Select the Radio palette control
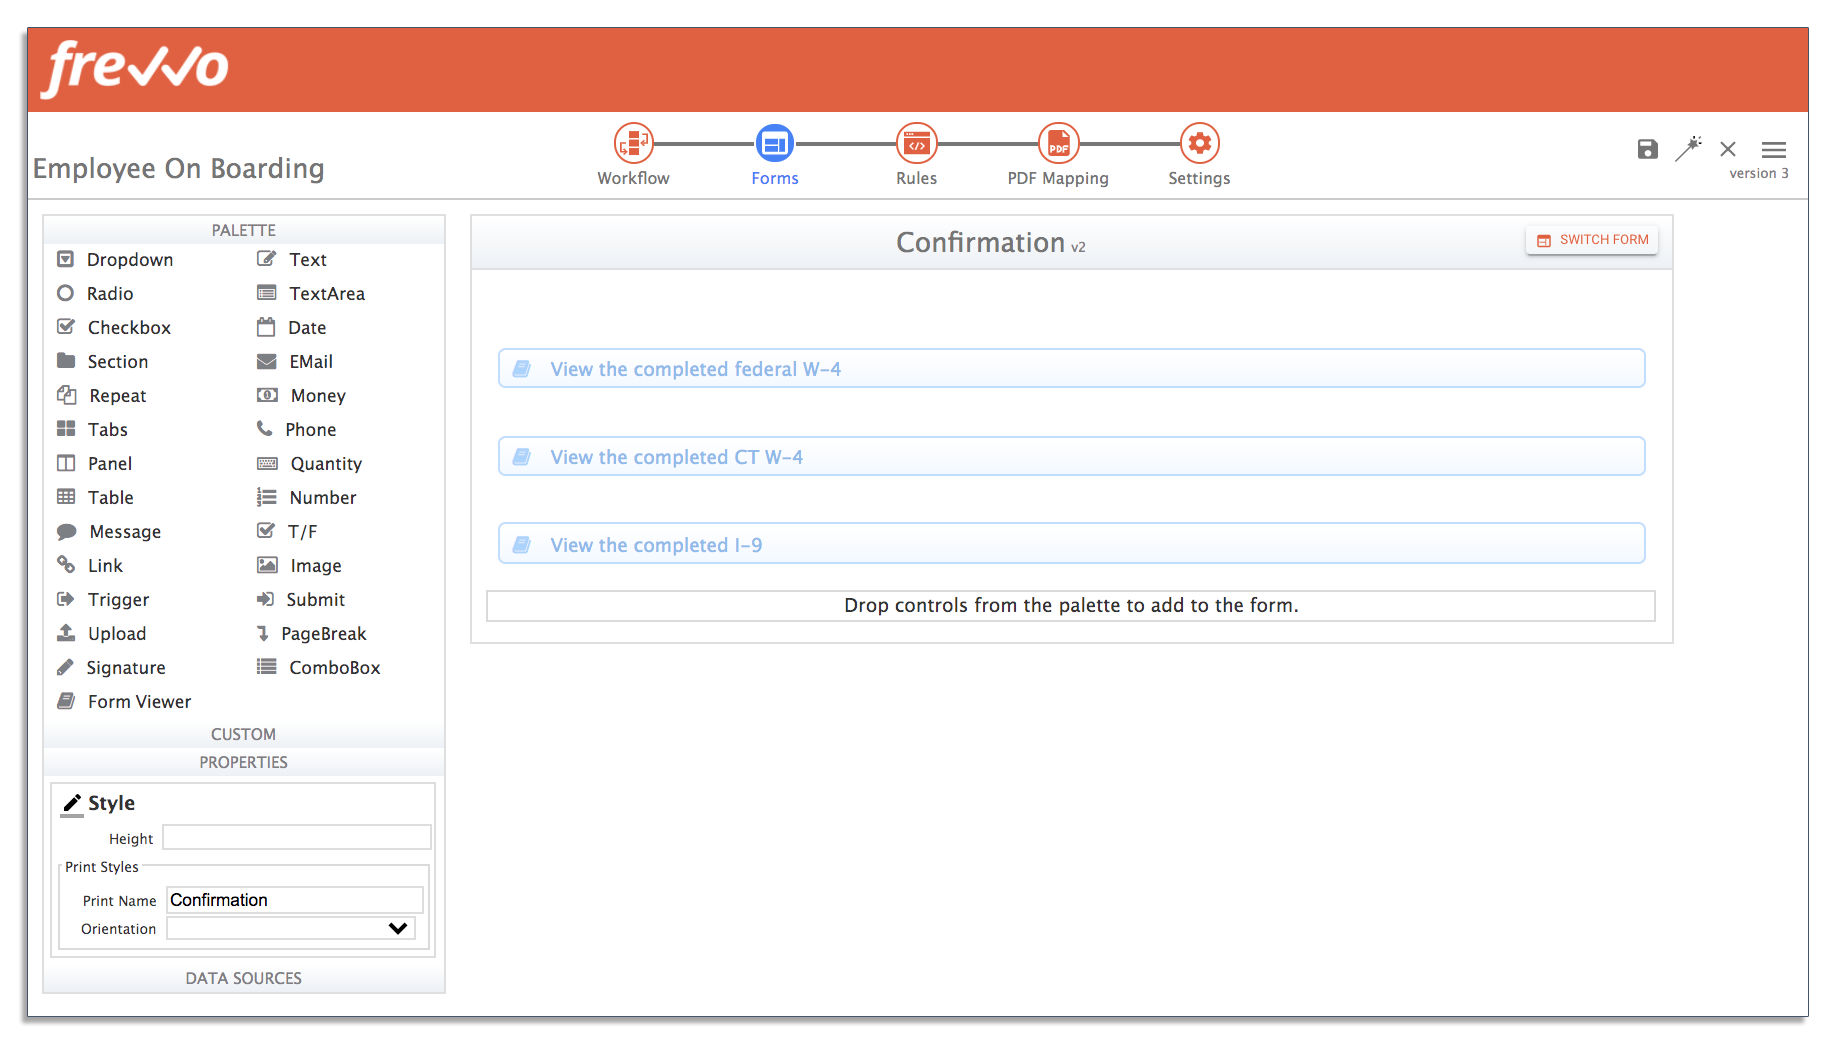 [95, 294]
